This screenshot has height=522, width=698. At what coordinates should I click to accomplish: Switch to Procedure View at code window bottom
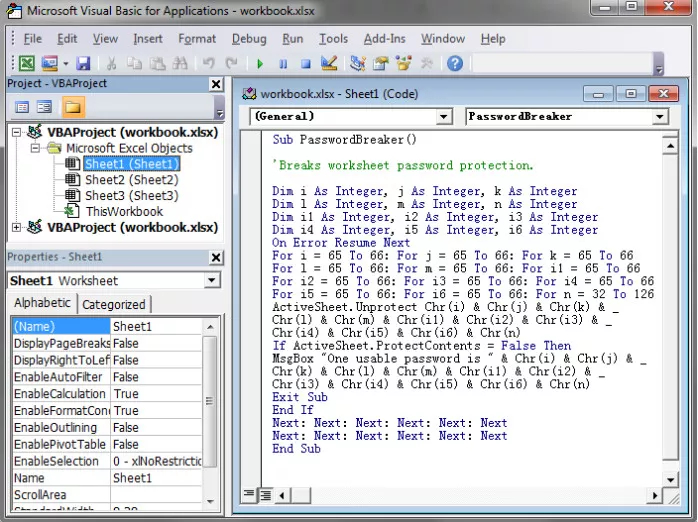pos(250,494)
